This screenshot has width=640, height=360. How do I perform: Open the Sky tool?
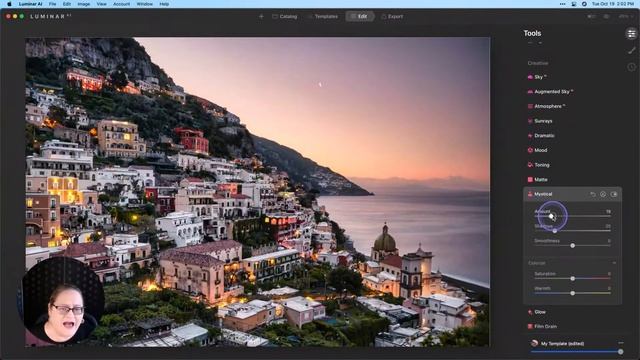[x=537, y=77]
